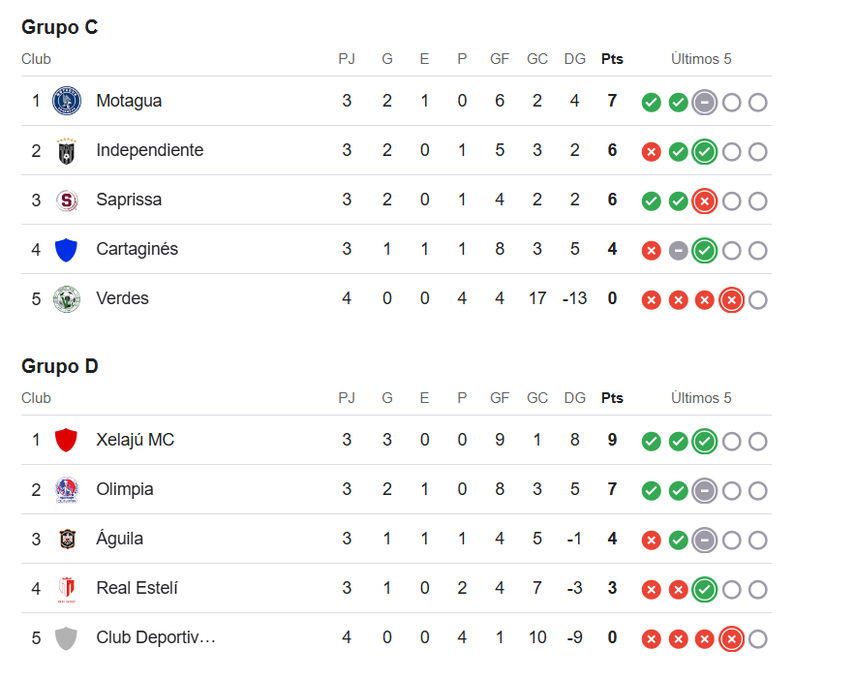Click the Verdes club crest icon
Image resolution: width=855 pixels, height=680 pixels.
click(x=66, y=298)
